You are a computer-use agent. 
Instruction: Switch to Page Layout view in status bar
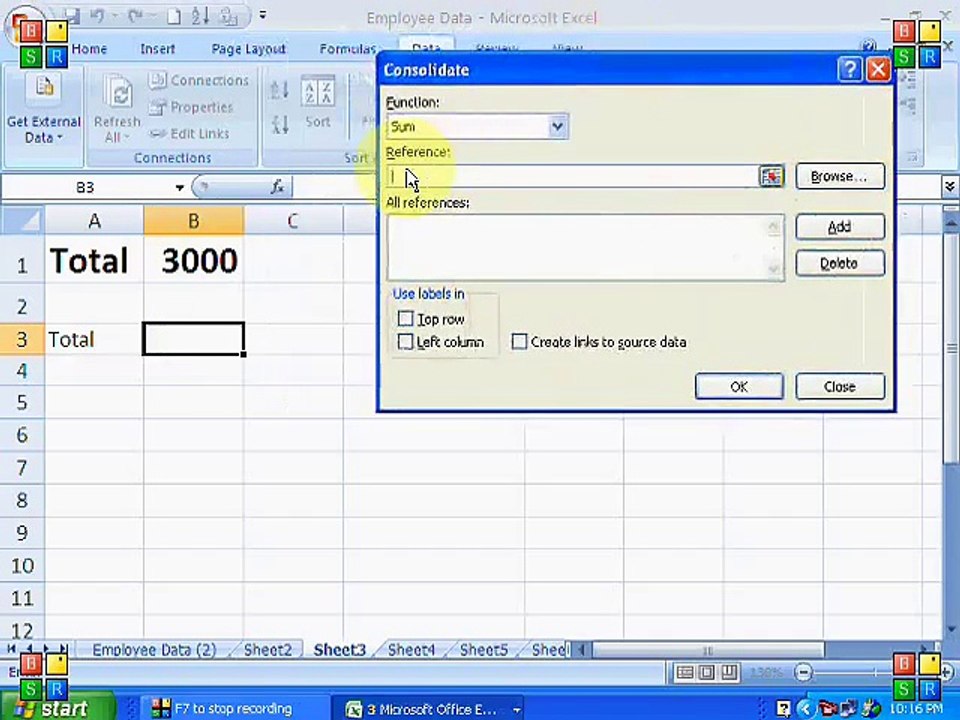point(707,673)
